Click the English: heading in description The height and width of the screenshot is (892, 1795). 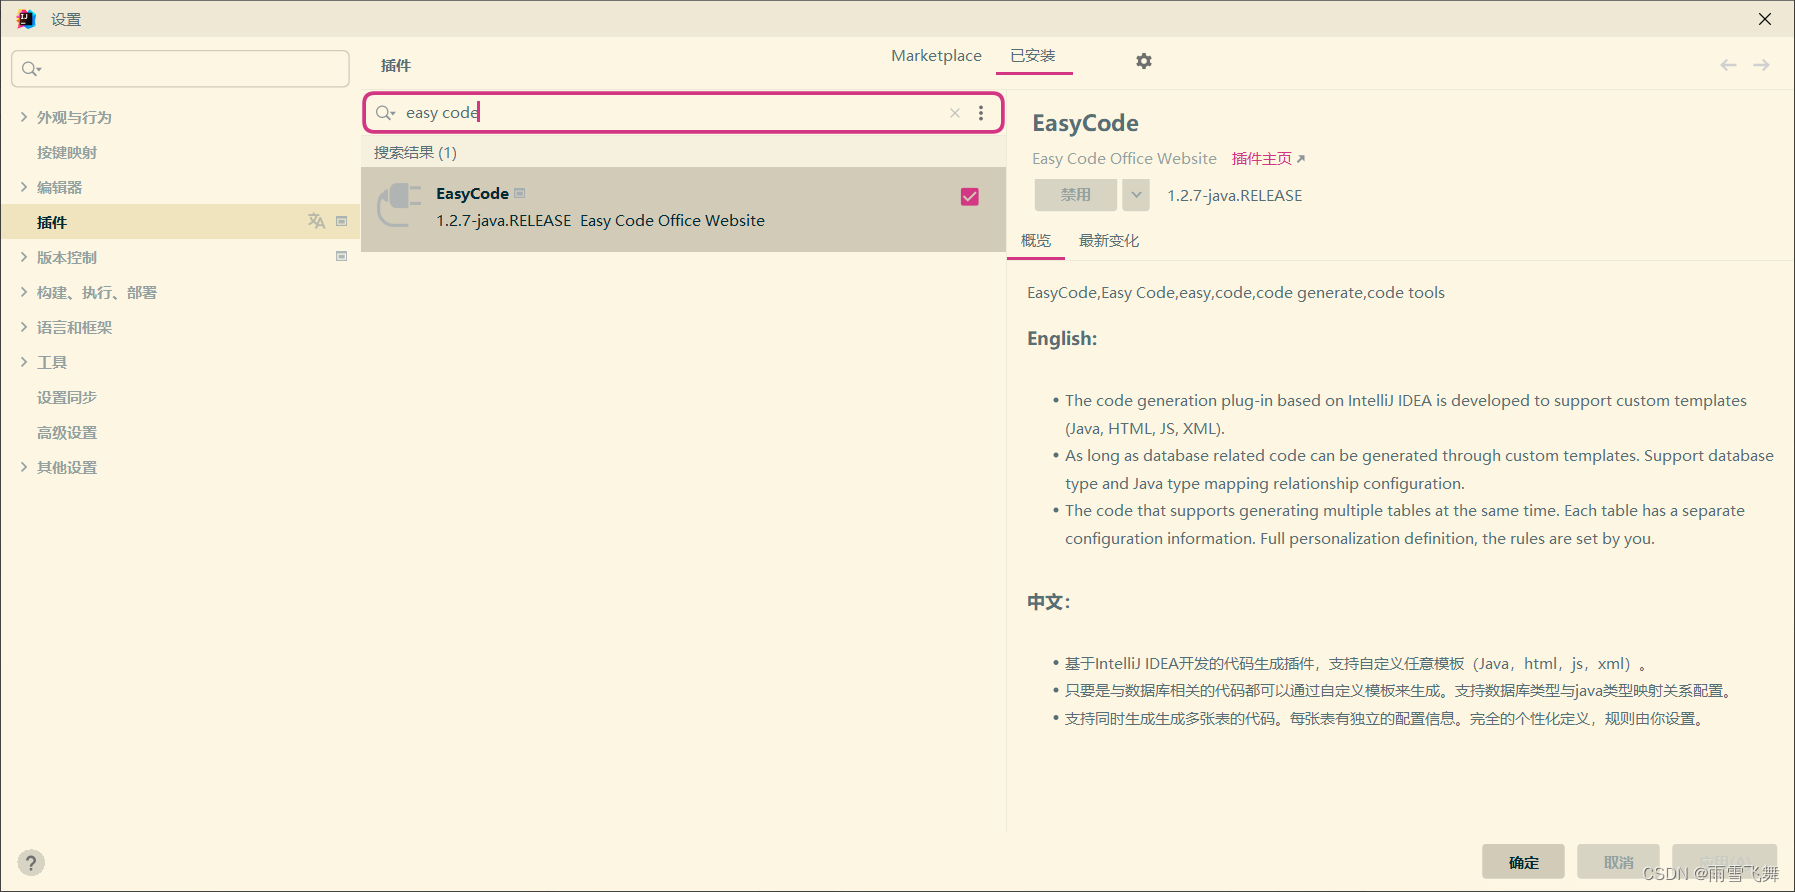pyautogui.click(x=1062, y=339)
